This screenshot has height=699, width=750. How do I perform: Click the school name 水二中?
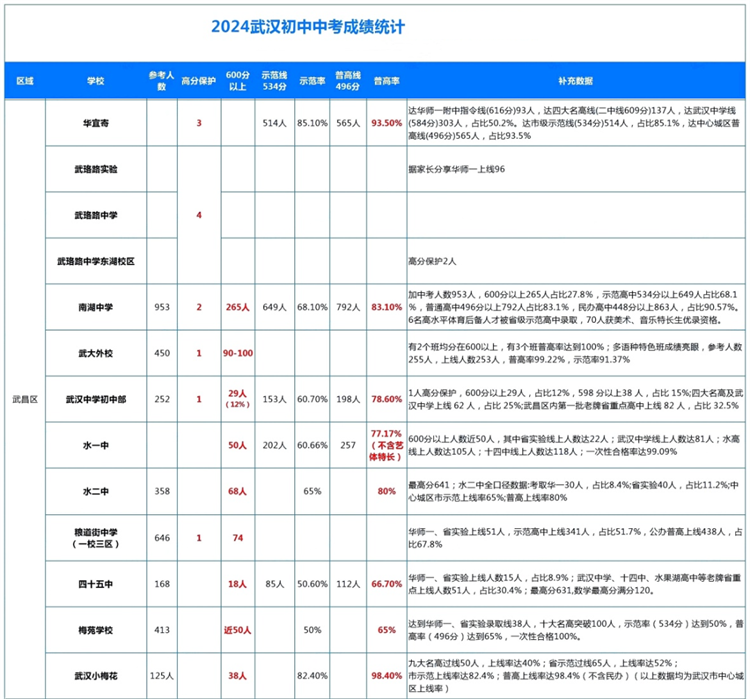pos(96,491)
